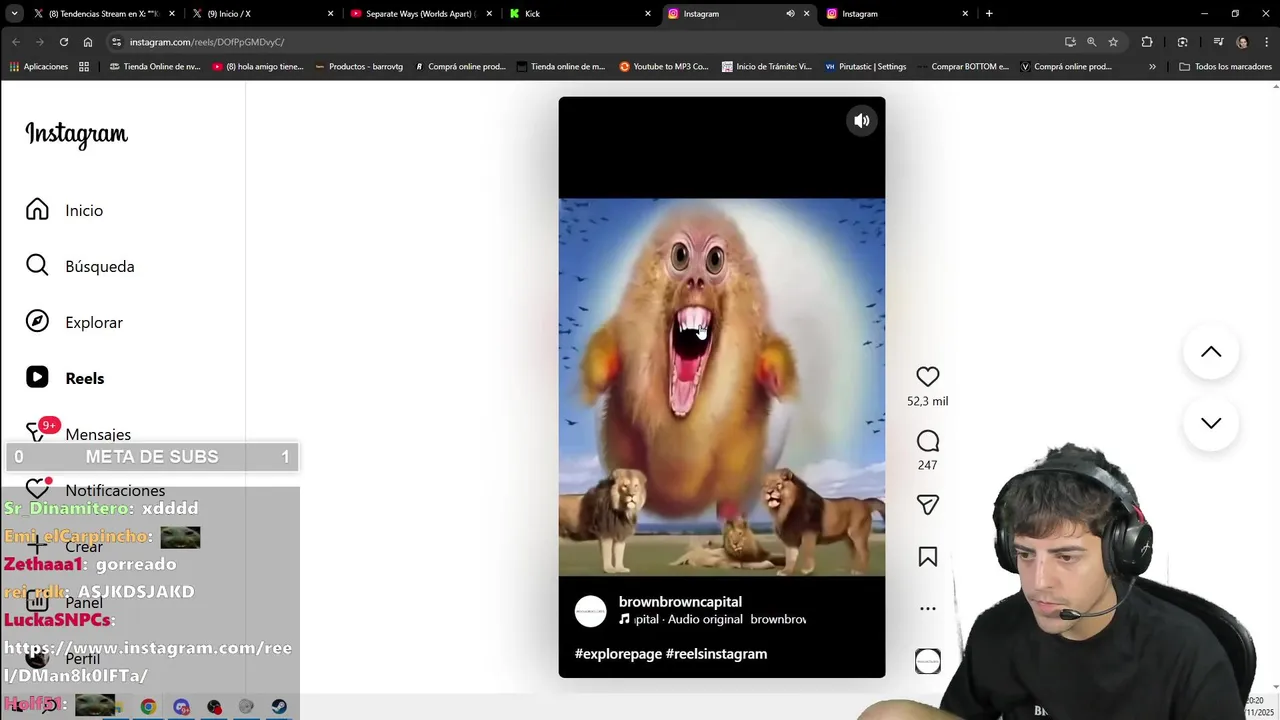The width and height of the screenshot is (1280, 720).
Task: Open the Chrome three-dot menu
Action: coord(1265,42)
